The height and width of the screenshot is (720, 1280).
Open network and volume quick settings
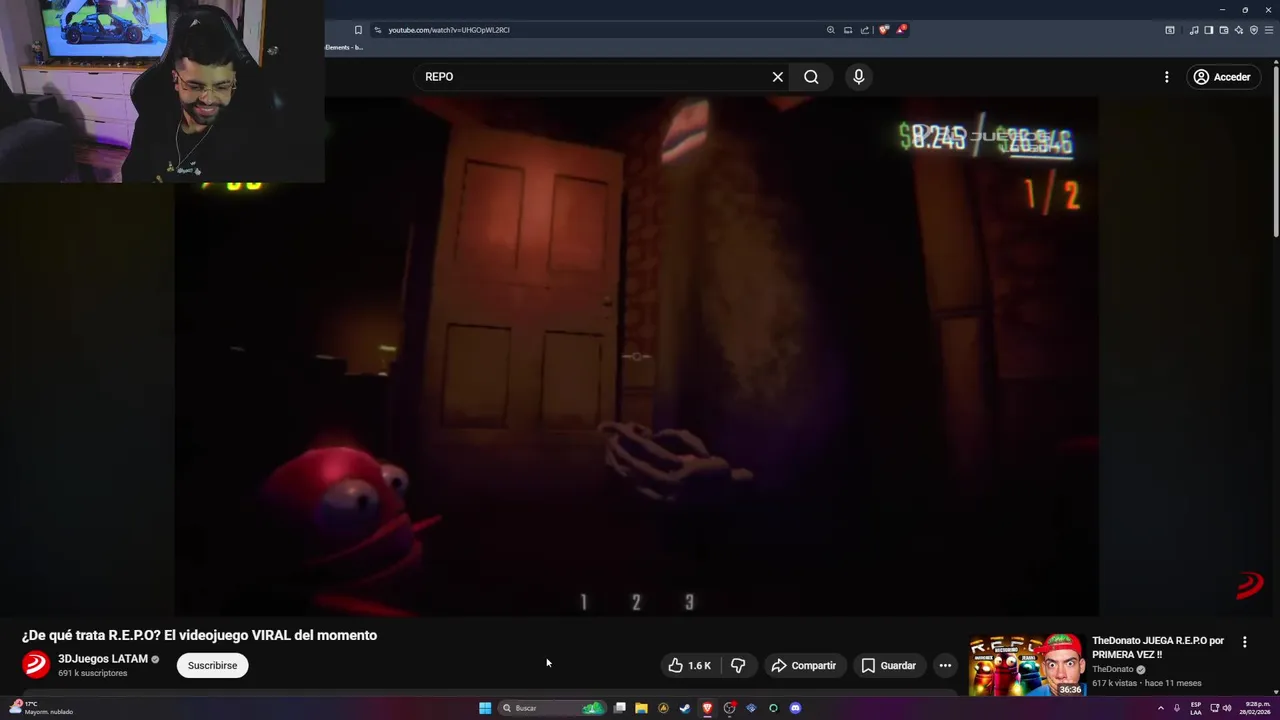[1221, 708]
